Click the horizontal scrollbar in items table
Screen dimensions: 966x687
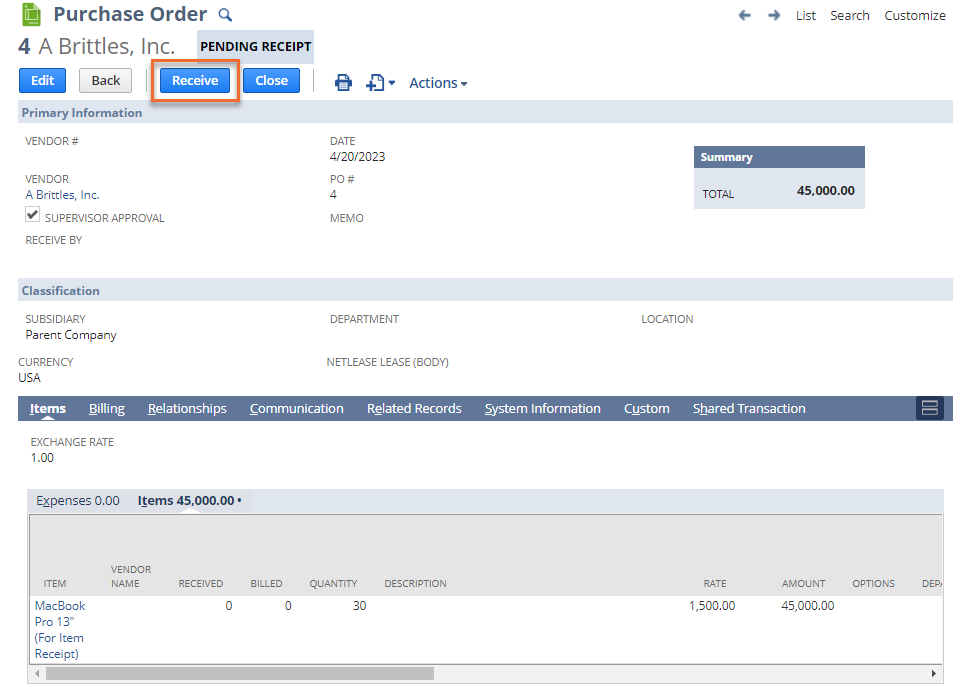coord(240,674)
